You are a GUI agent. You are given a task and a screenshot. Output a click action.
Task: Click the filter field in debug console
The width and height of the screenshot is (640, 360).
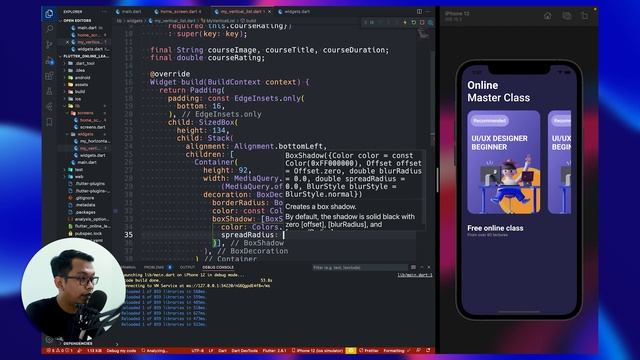360,267
